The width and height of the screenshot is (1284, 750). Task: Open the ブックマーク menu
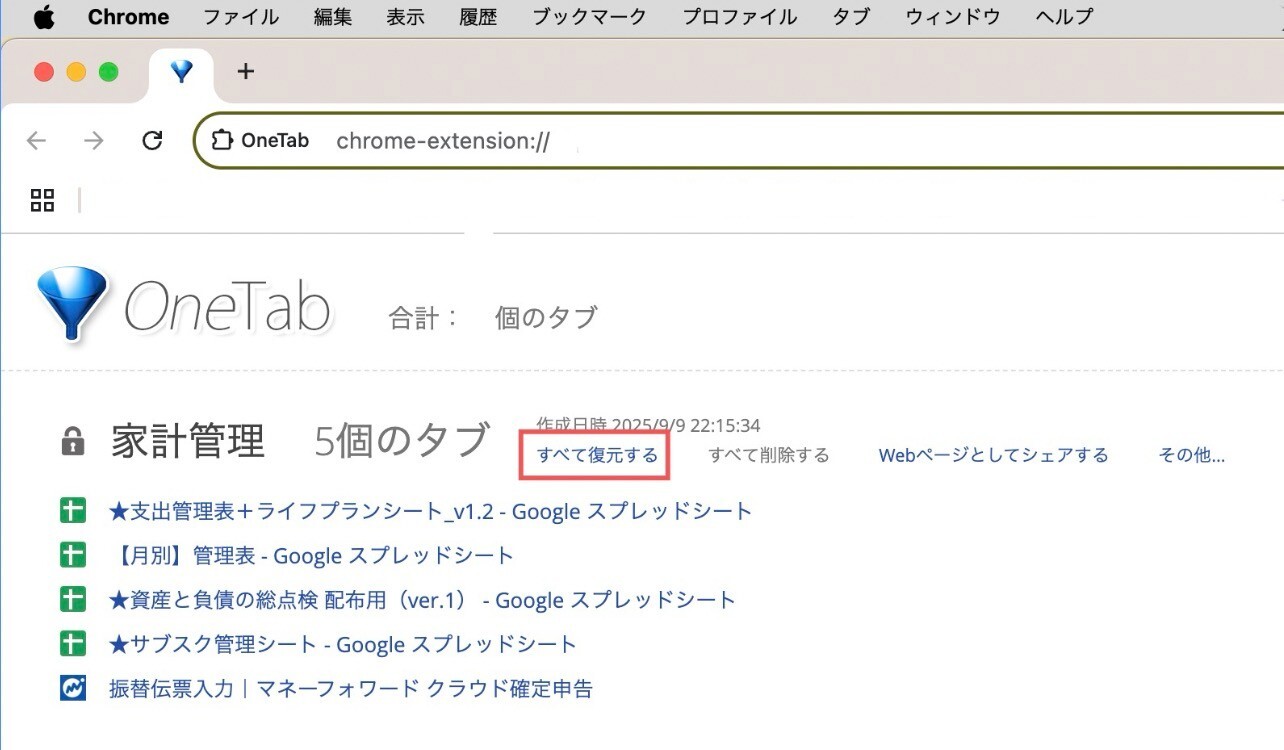589,17
